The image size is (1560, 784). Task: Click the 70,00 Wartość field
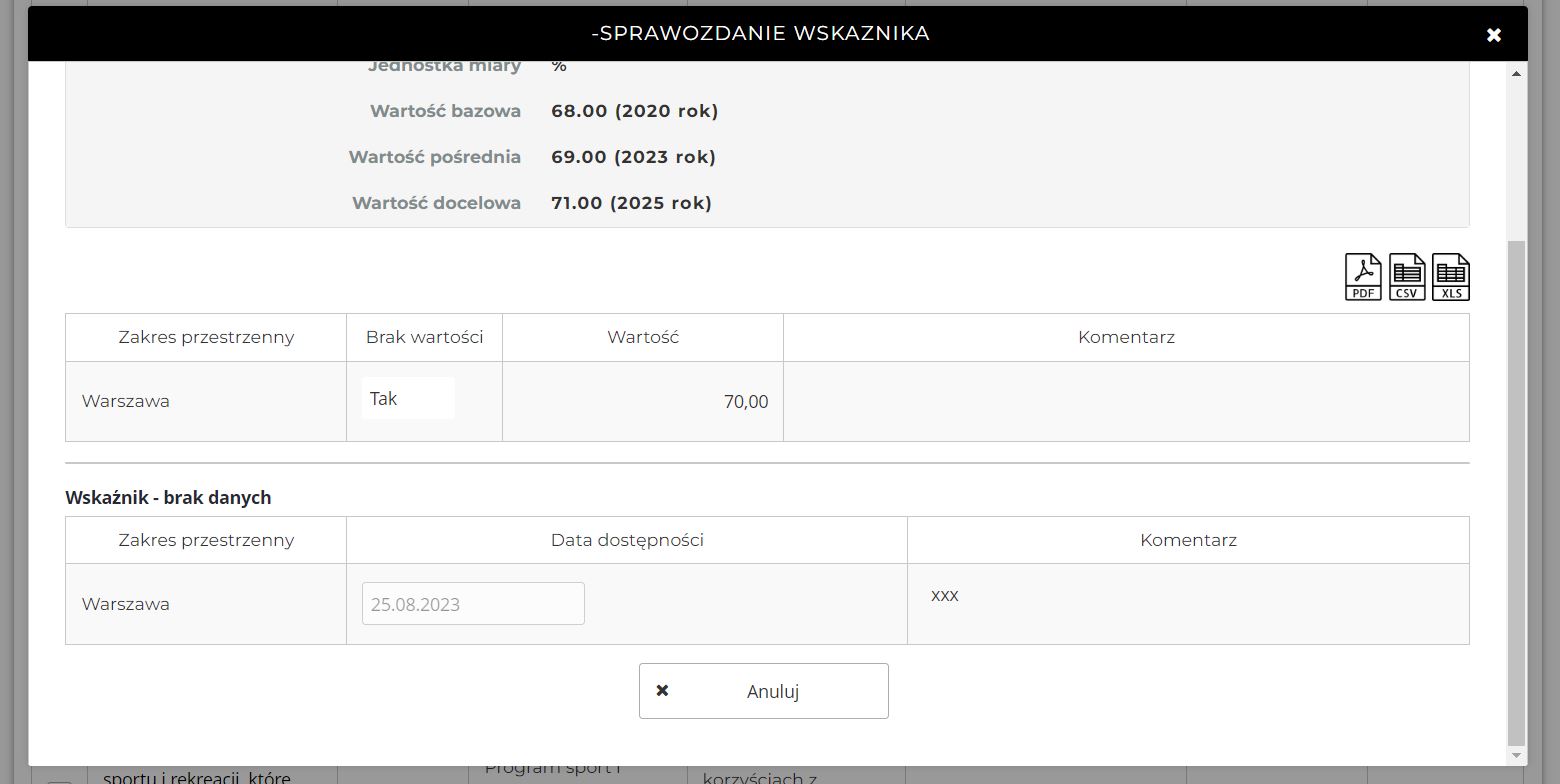pos(643,402)
